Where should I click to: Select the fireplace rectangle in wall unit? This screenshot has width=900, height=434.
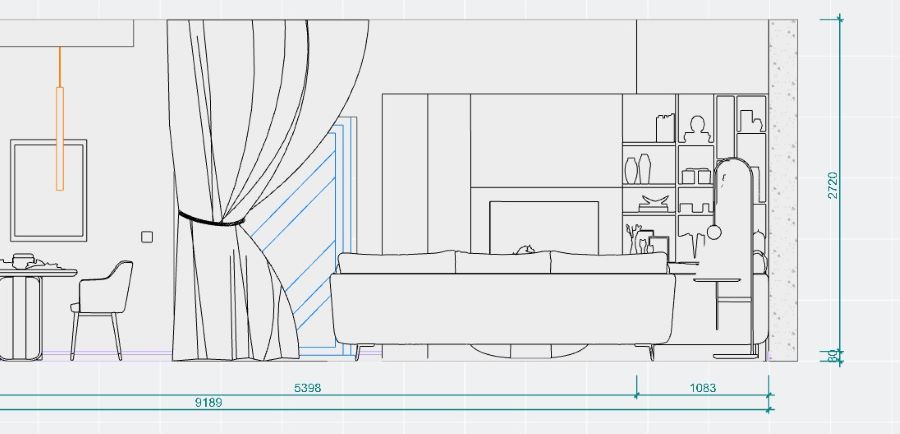tap(544, 227)
